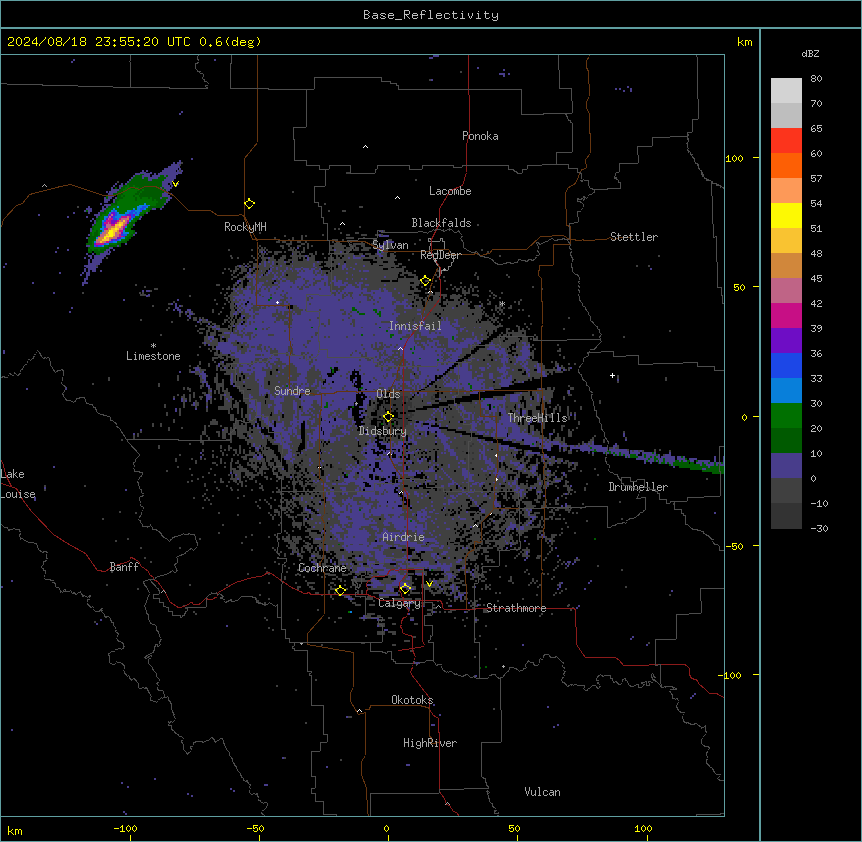The image size is (862, 842).
Task: Click the 45 value on dBZ scale
Action: (x=816, y=278)
